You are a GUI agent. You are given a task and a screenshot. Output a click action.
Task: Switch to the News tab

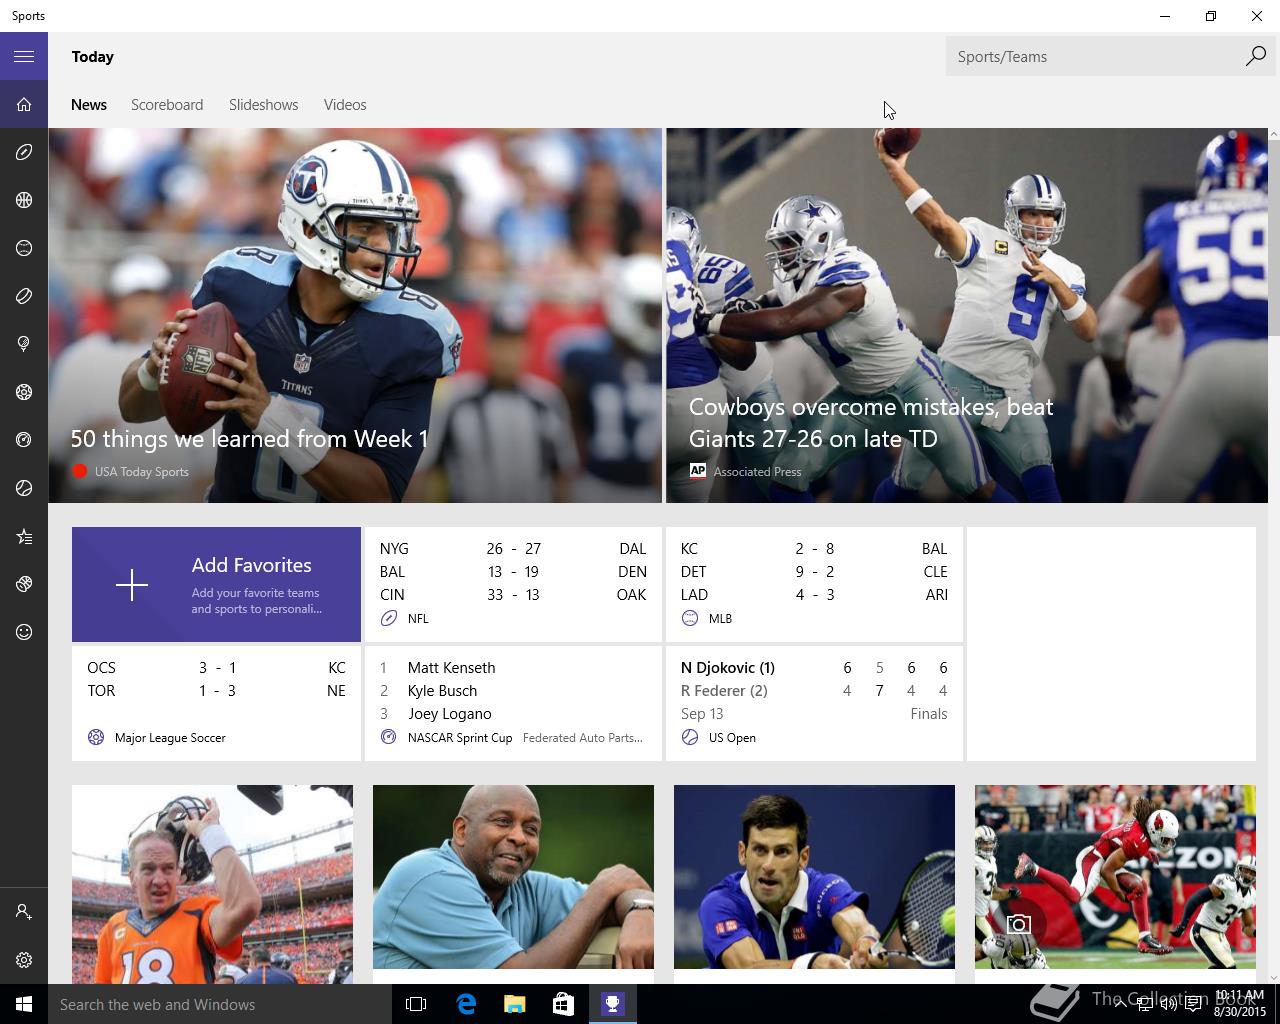coord(89,104)
